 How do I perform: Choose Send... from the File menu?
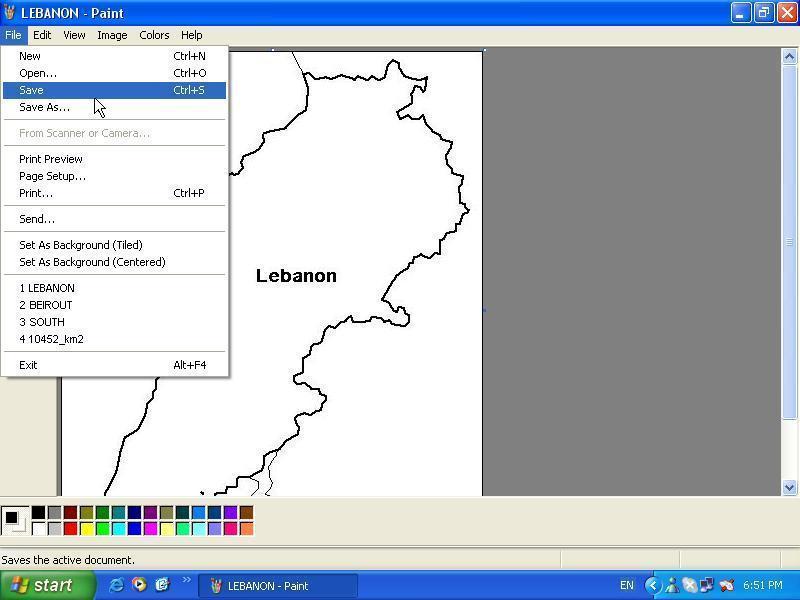pyautogui.click(x=114, y=219)
